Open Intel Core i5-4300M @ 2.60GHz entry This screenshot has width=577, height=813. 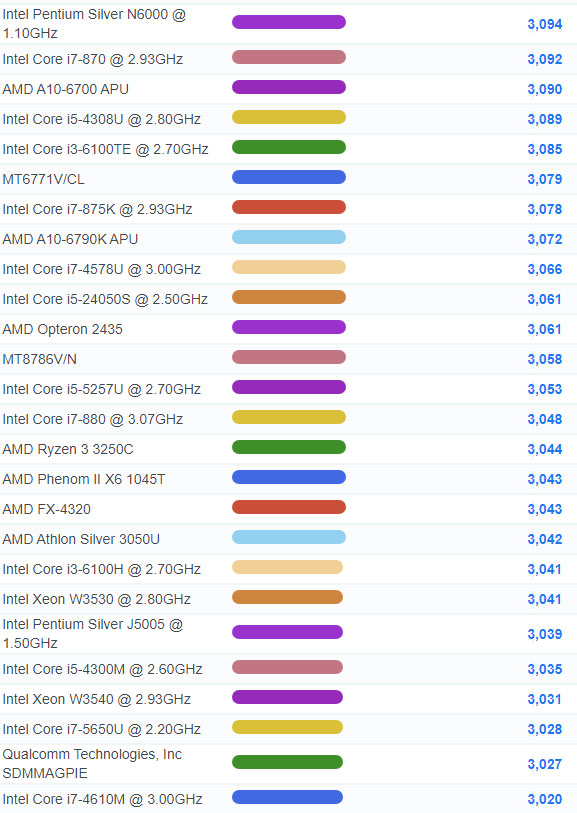point(102,669)
